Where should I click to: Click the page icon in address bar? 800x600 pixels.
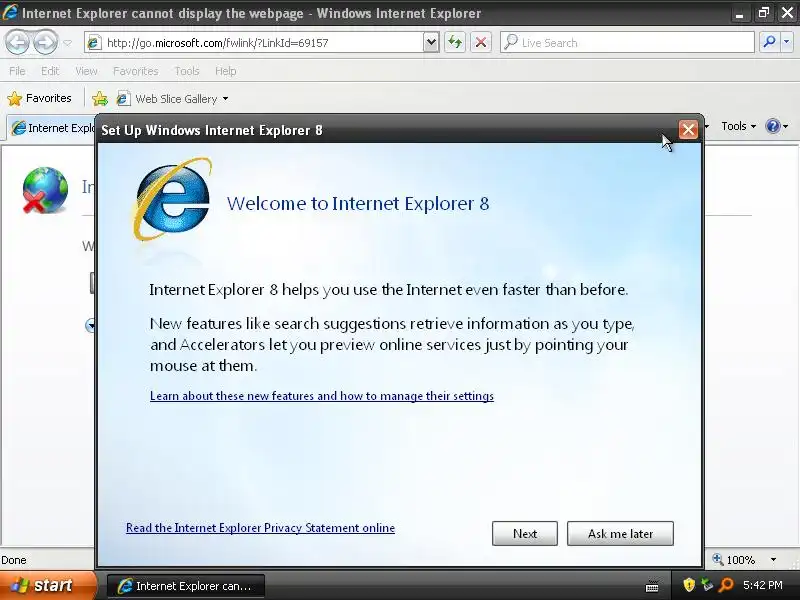click(94, 43)
